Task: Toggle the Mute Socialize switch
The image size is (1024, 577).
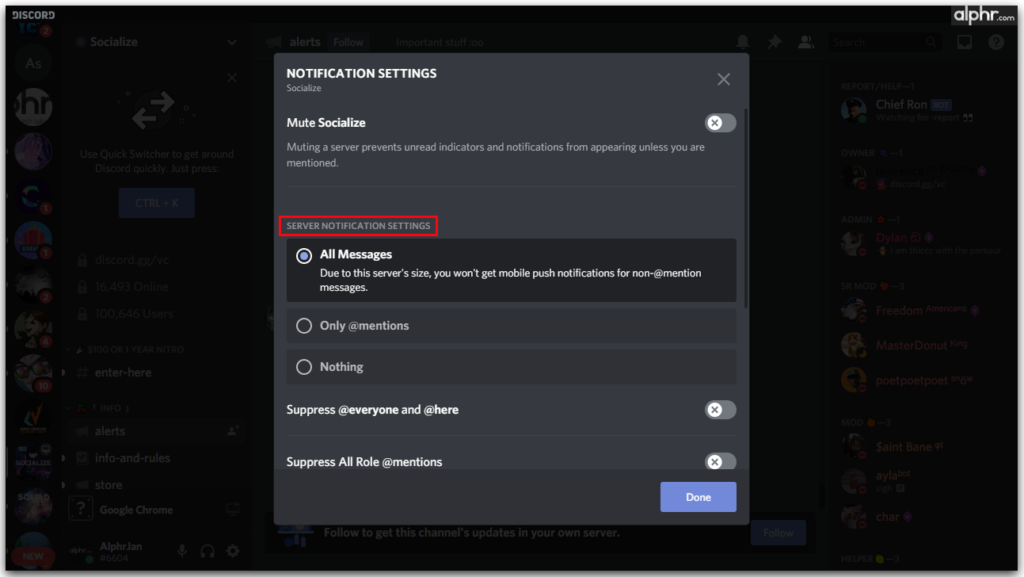Action: (718, 122)
